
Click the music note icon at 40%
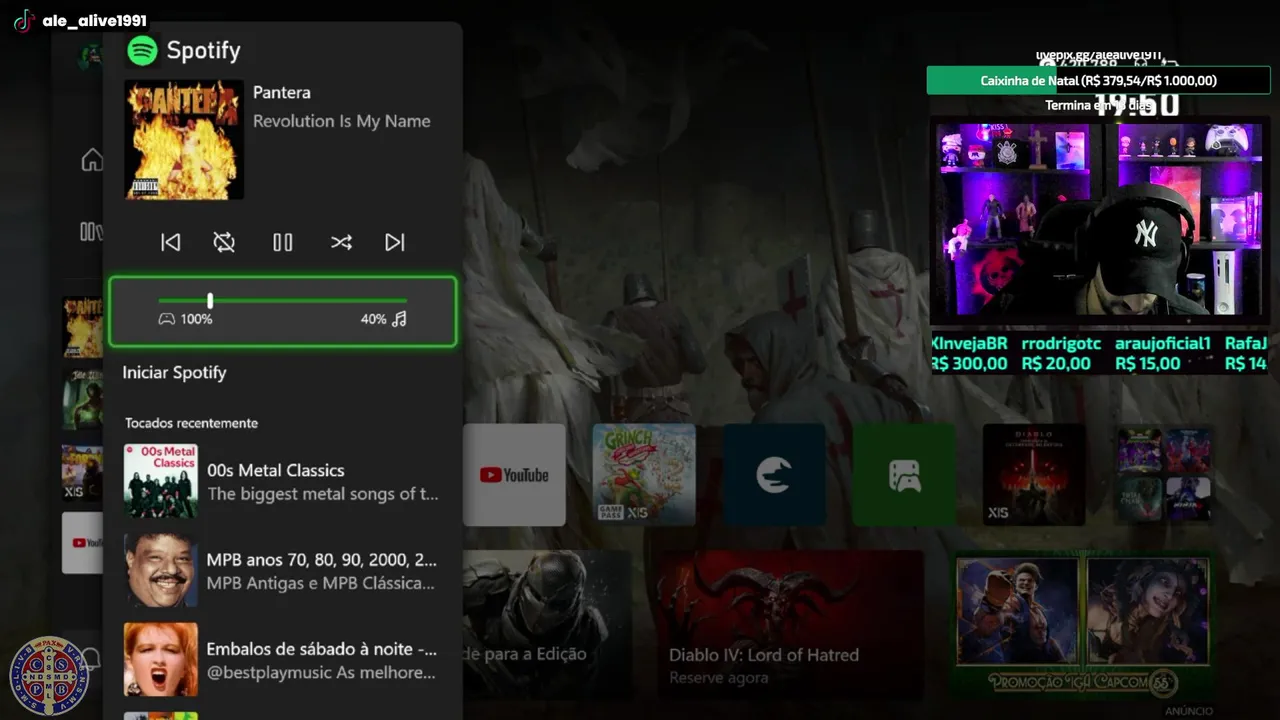[399, 319]
